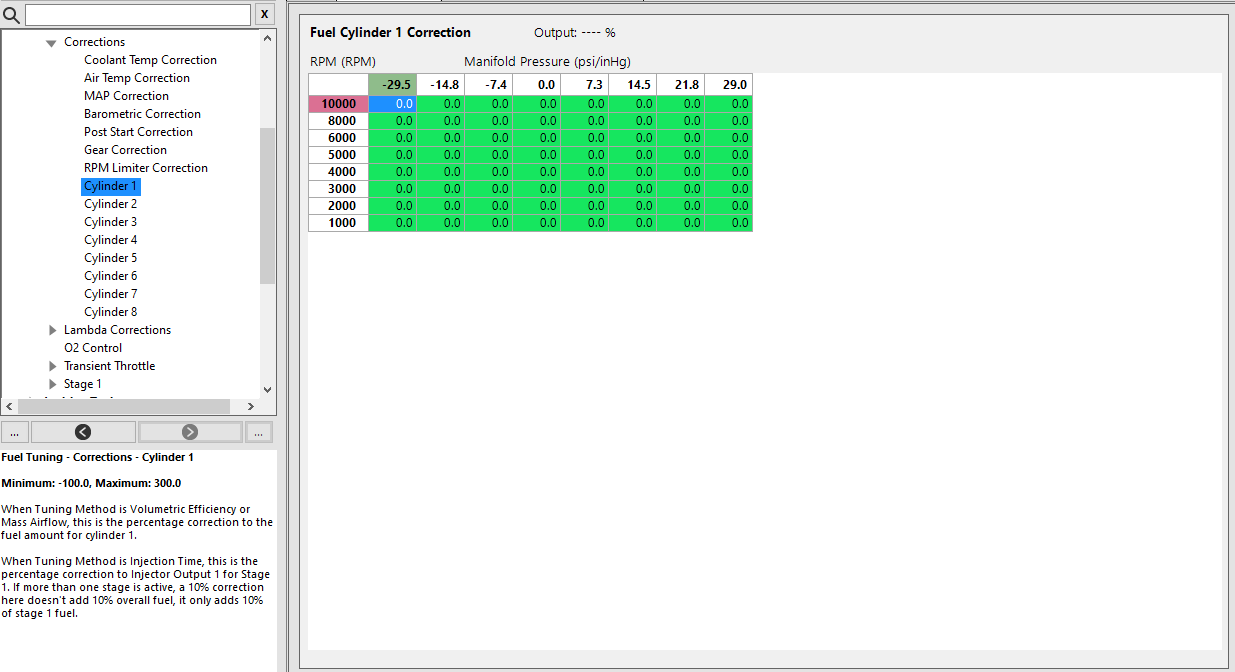Select the 14.5 pressure column header

point(633,85)
